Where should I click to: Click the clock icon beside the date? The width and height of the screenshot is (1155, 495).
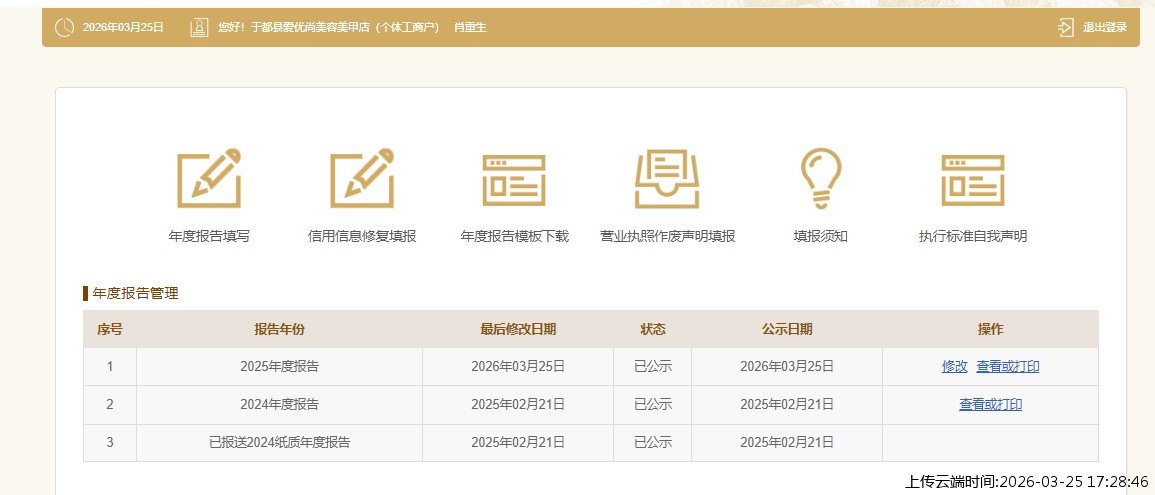(64, 27)
